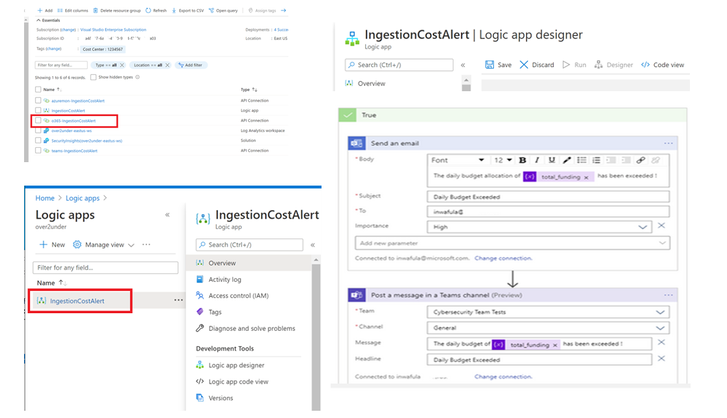Open Visual Studio Enterprise Subscription link
Image resolution: width=727 pixels, height=418 pixels.
pyautogui.click(x=113, y=30)
